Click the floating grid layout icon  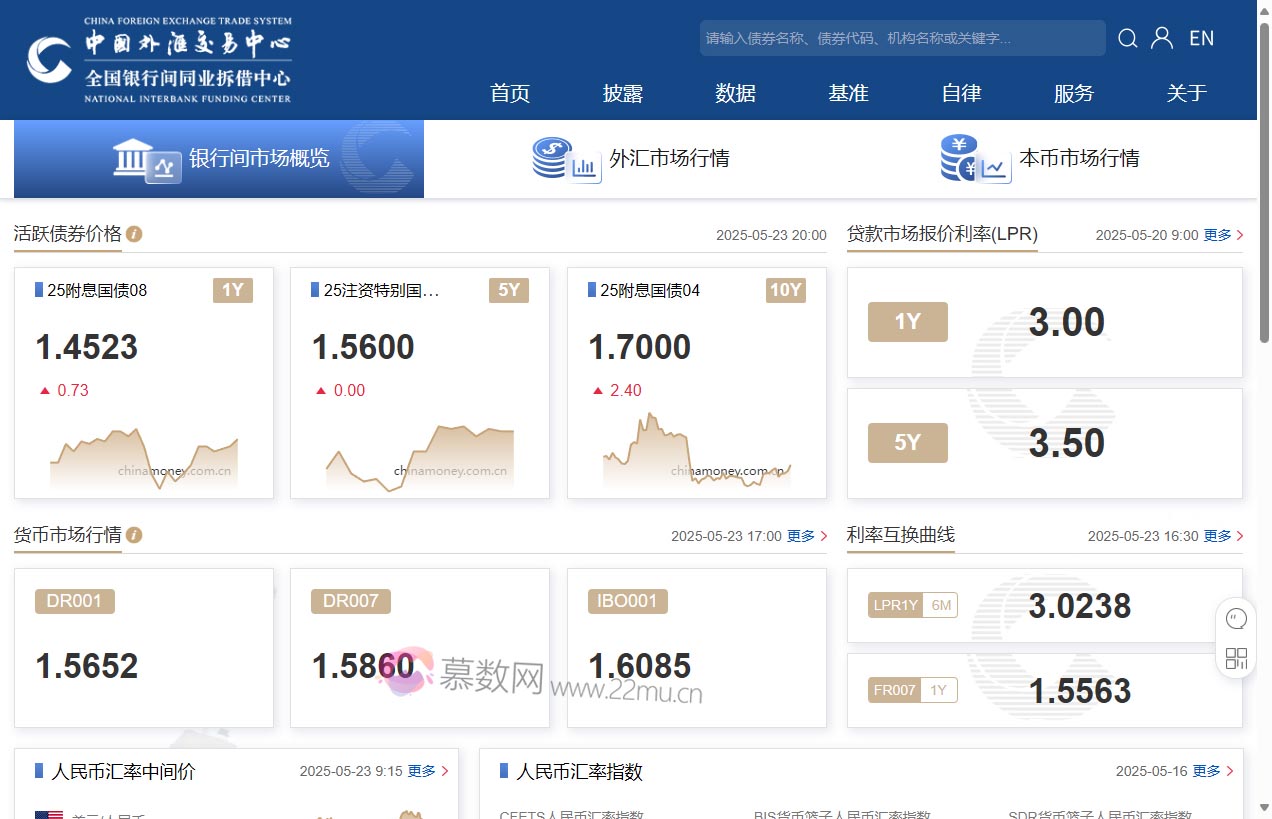[1236, 658]
